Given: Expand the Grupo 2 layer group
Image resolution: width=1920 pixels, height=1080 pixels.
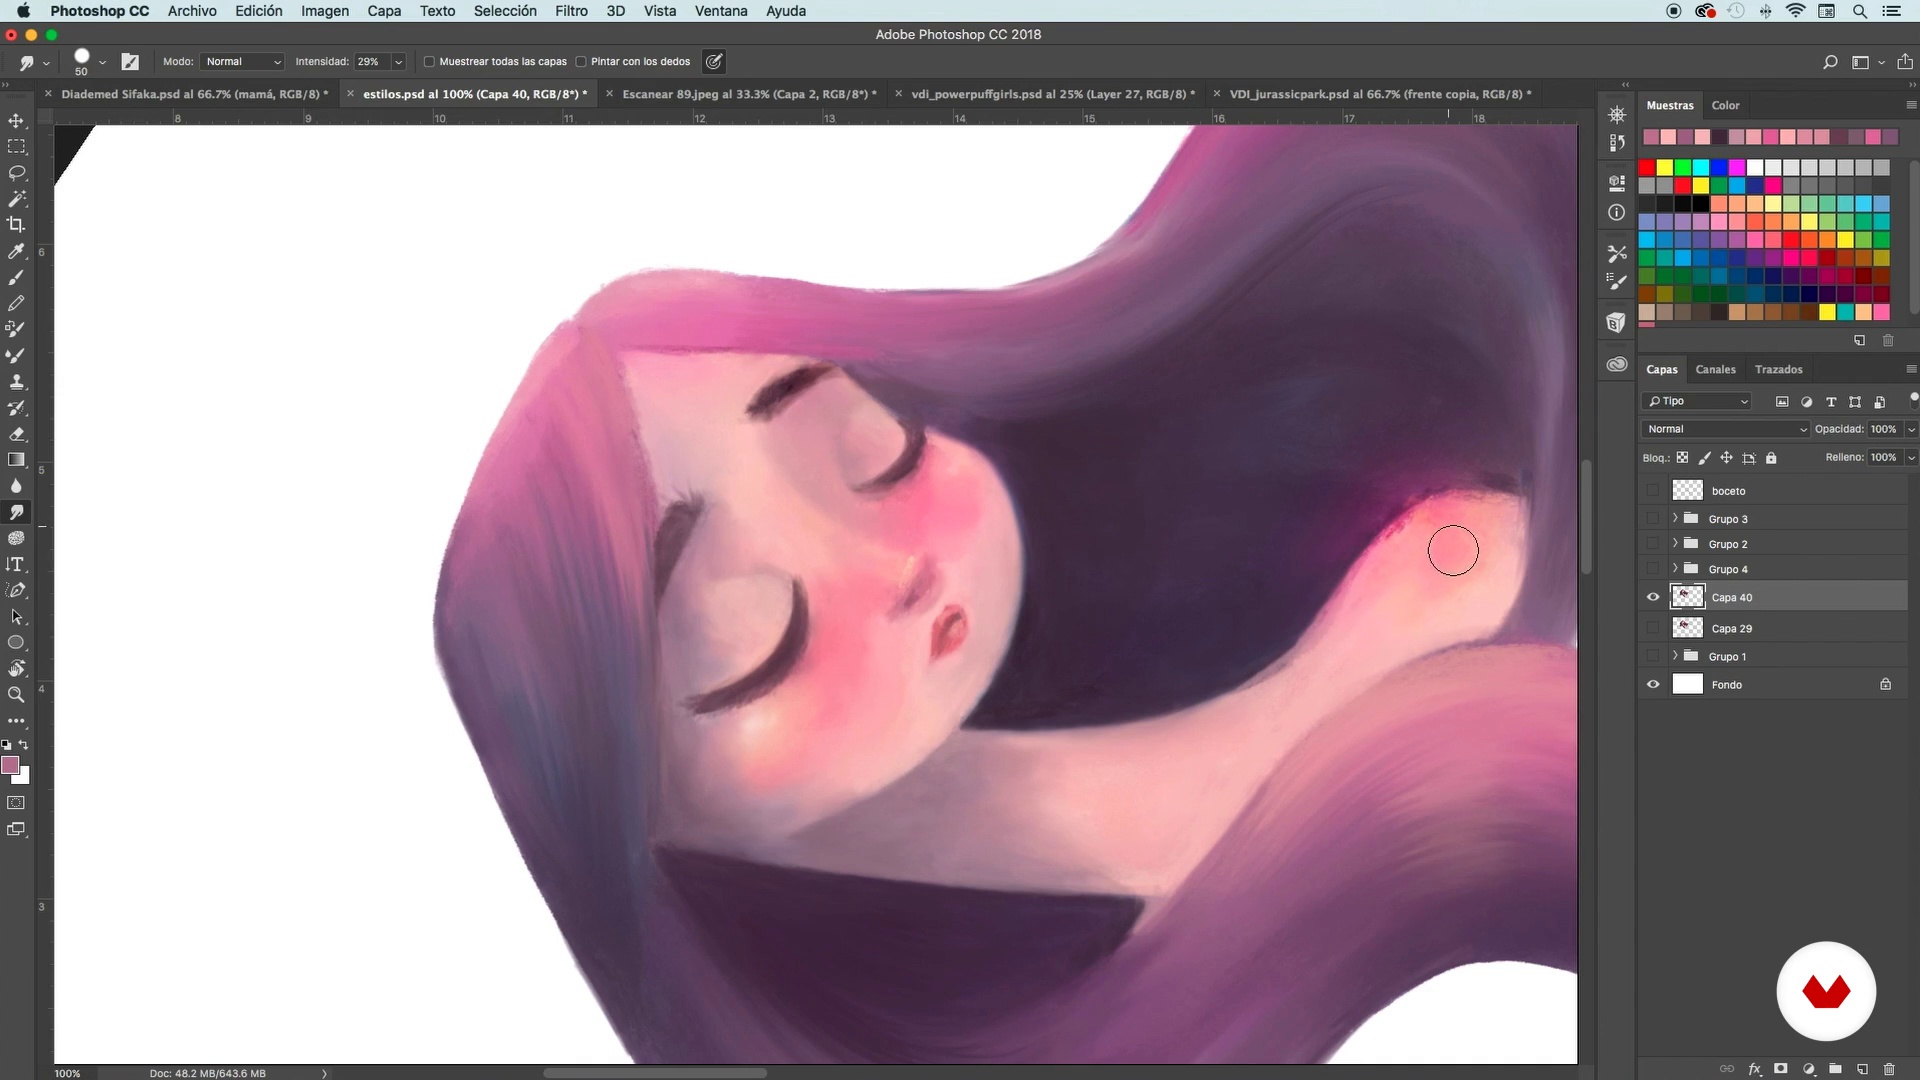Looking at the screenshot, I should pyautogui.click(x=1675, y=543).
